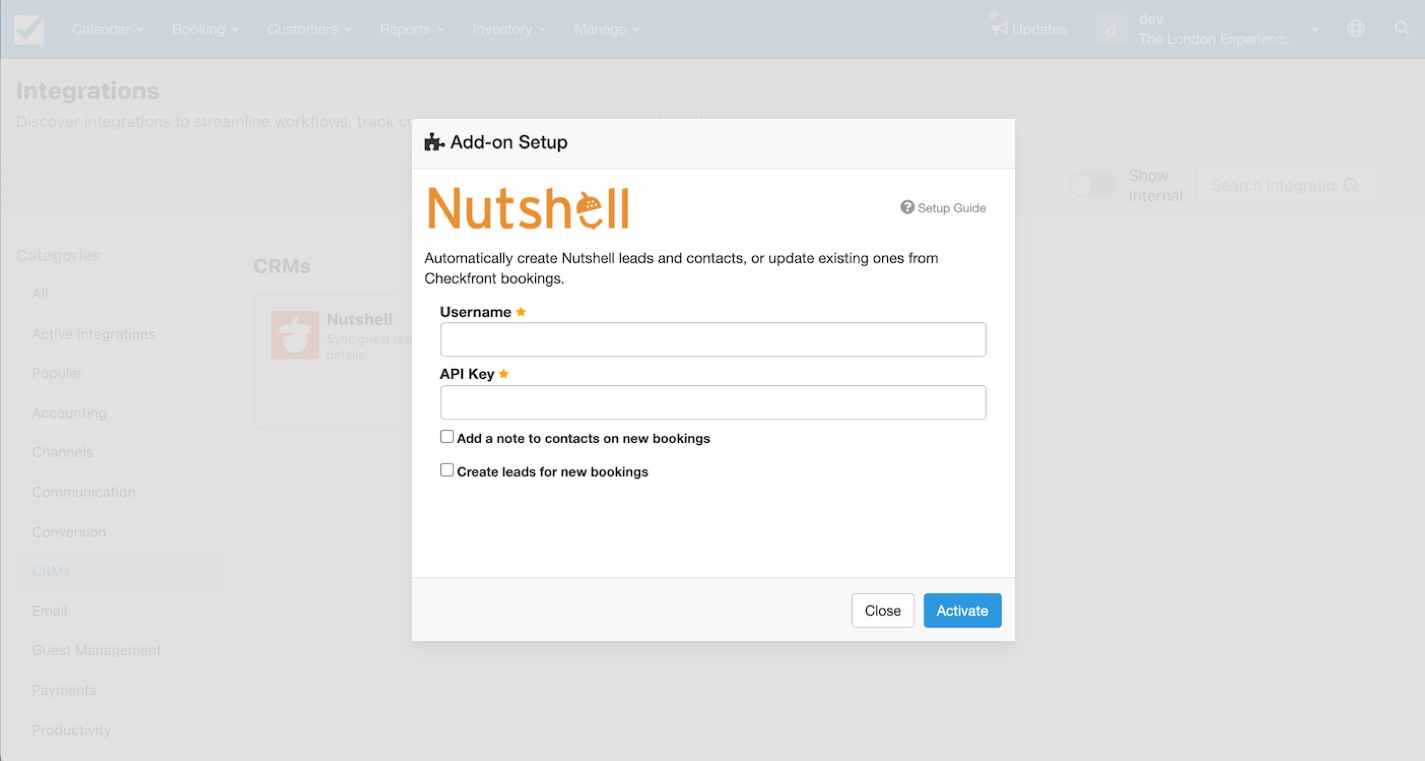
Task: Check Create leads for new bookings
Action: [447, 470]
